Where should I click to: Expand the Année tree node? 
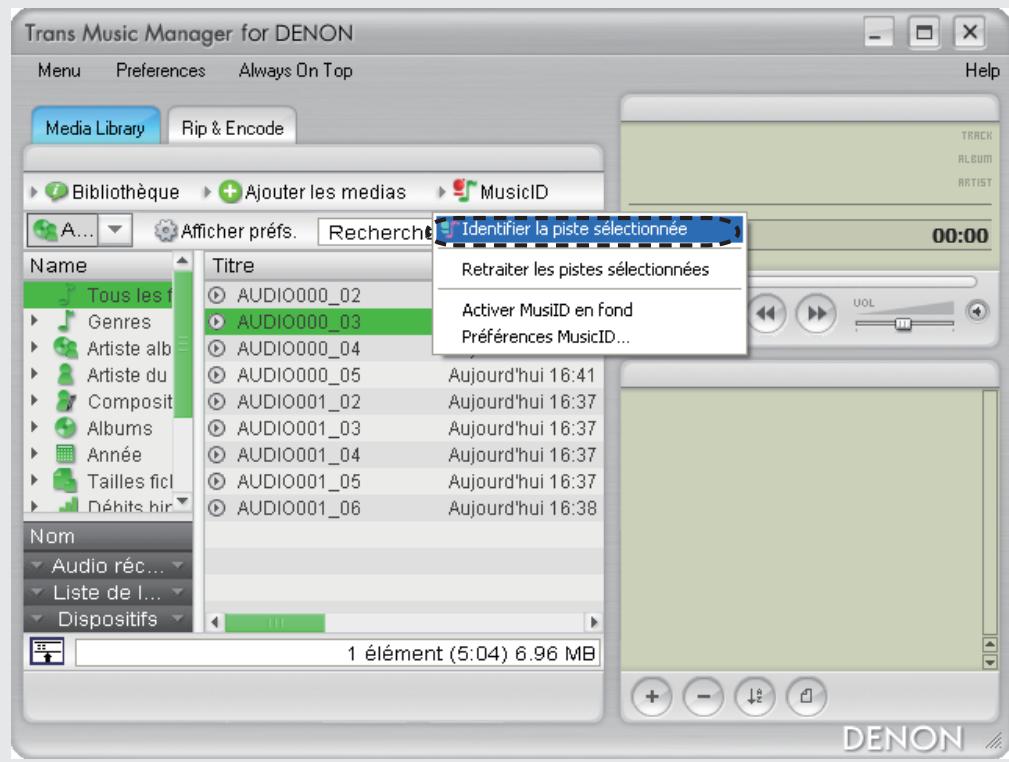35,454
